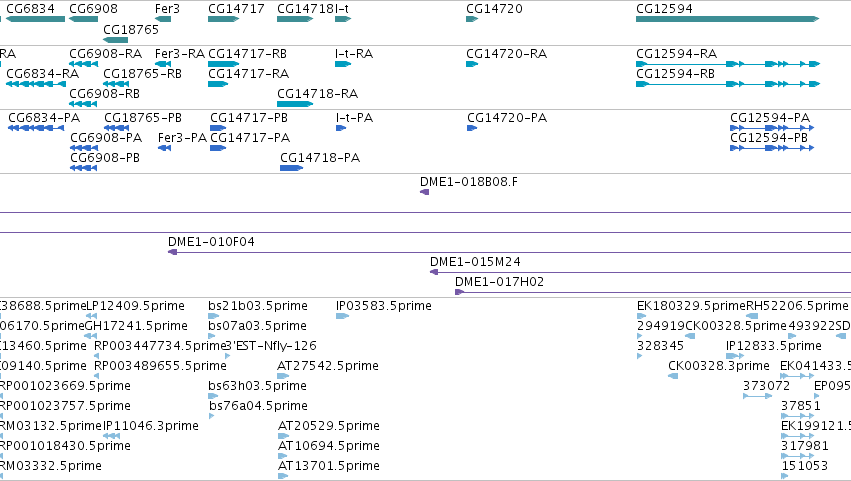The width and height of the screenshot is (851, 481).
Task: Open the IP03583.5prime EST label
Action: click(384, 306)
